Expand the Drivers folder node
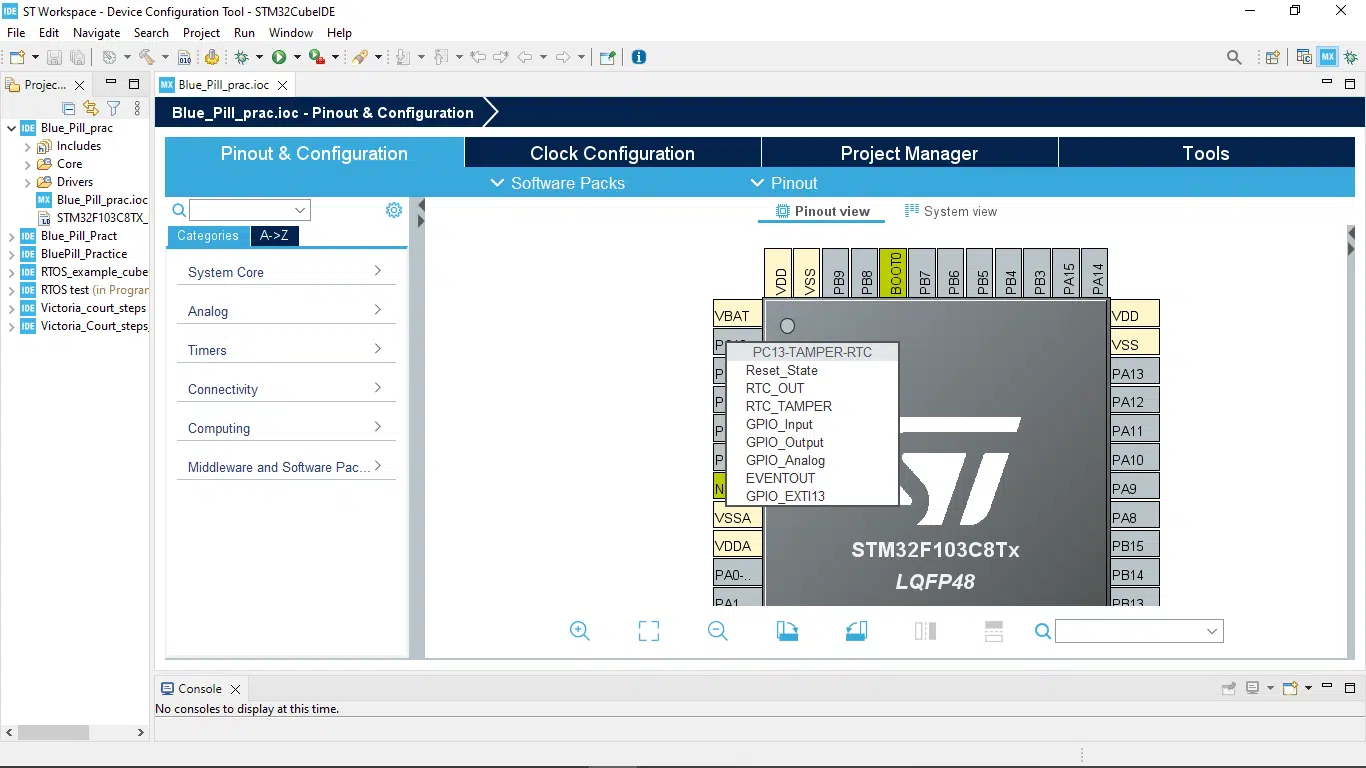 tap(27, 182)
